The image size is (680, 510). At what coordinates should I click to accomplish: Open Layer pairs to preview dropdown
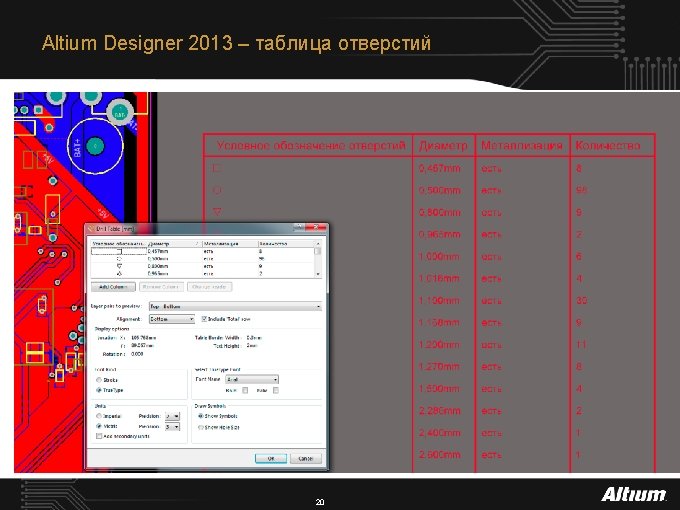point(235,306)
